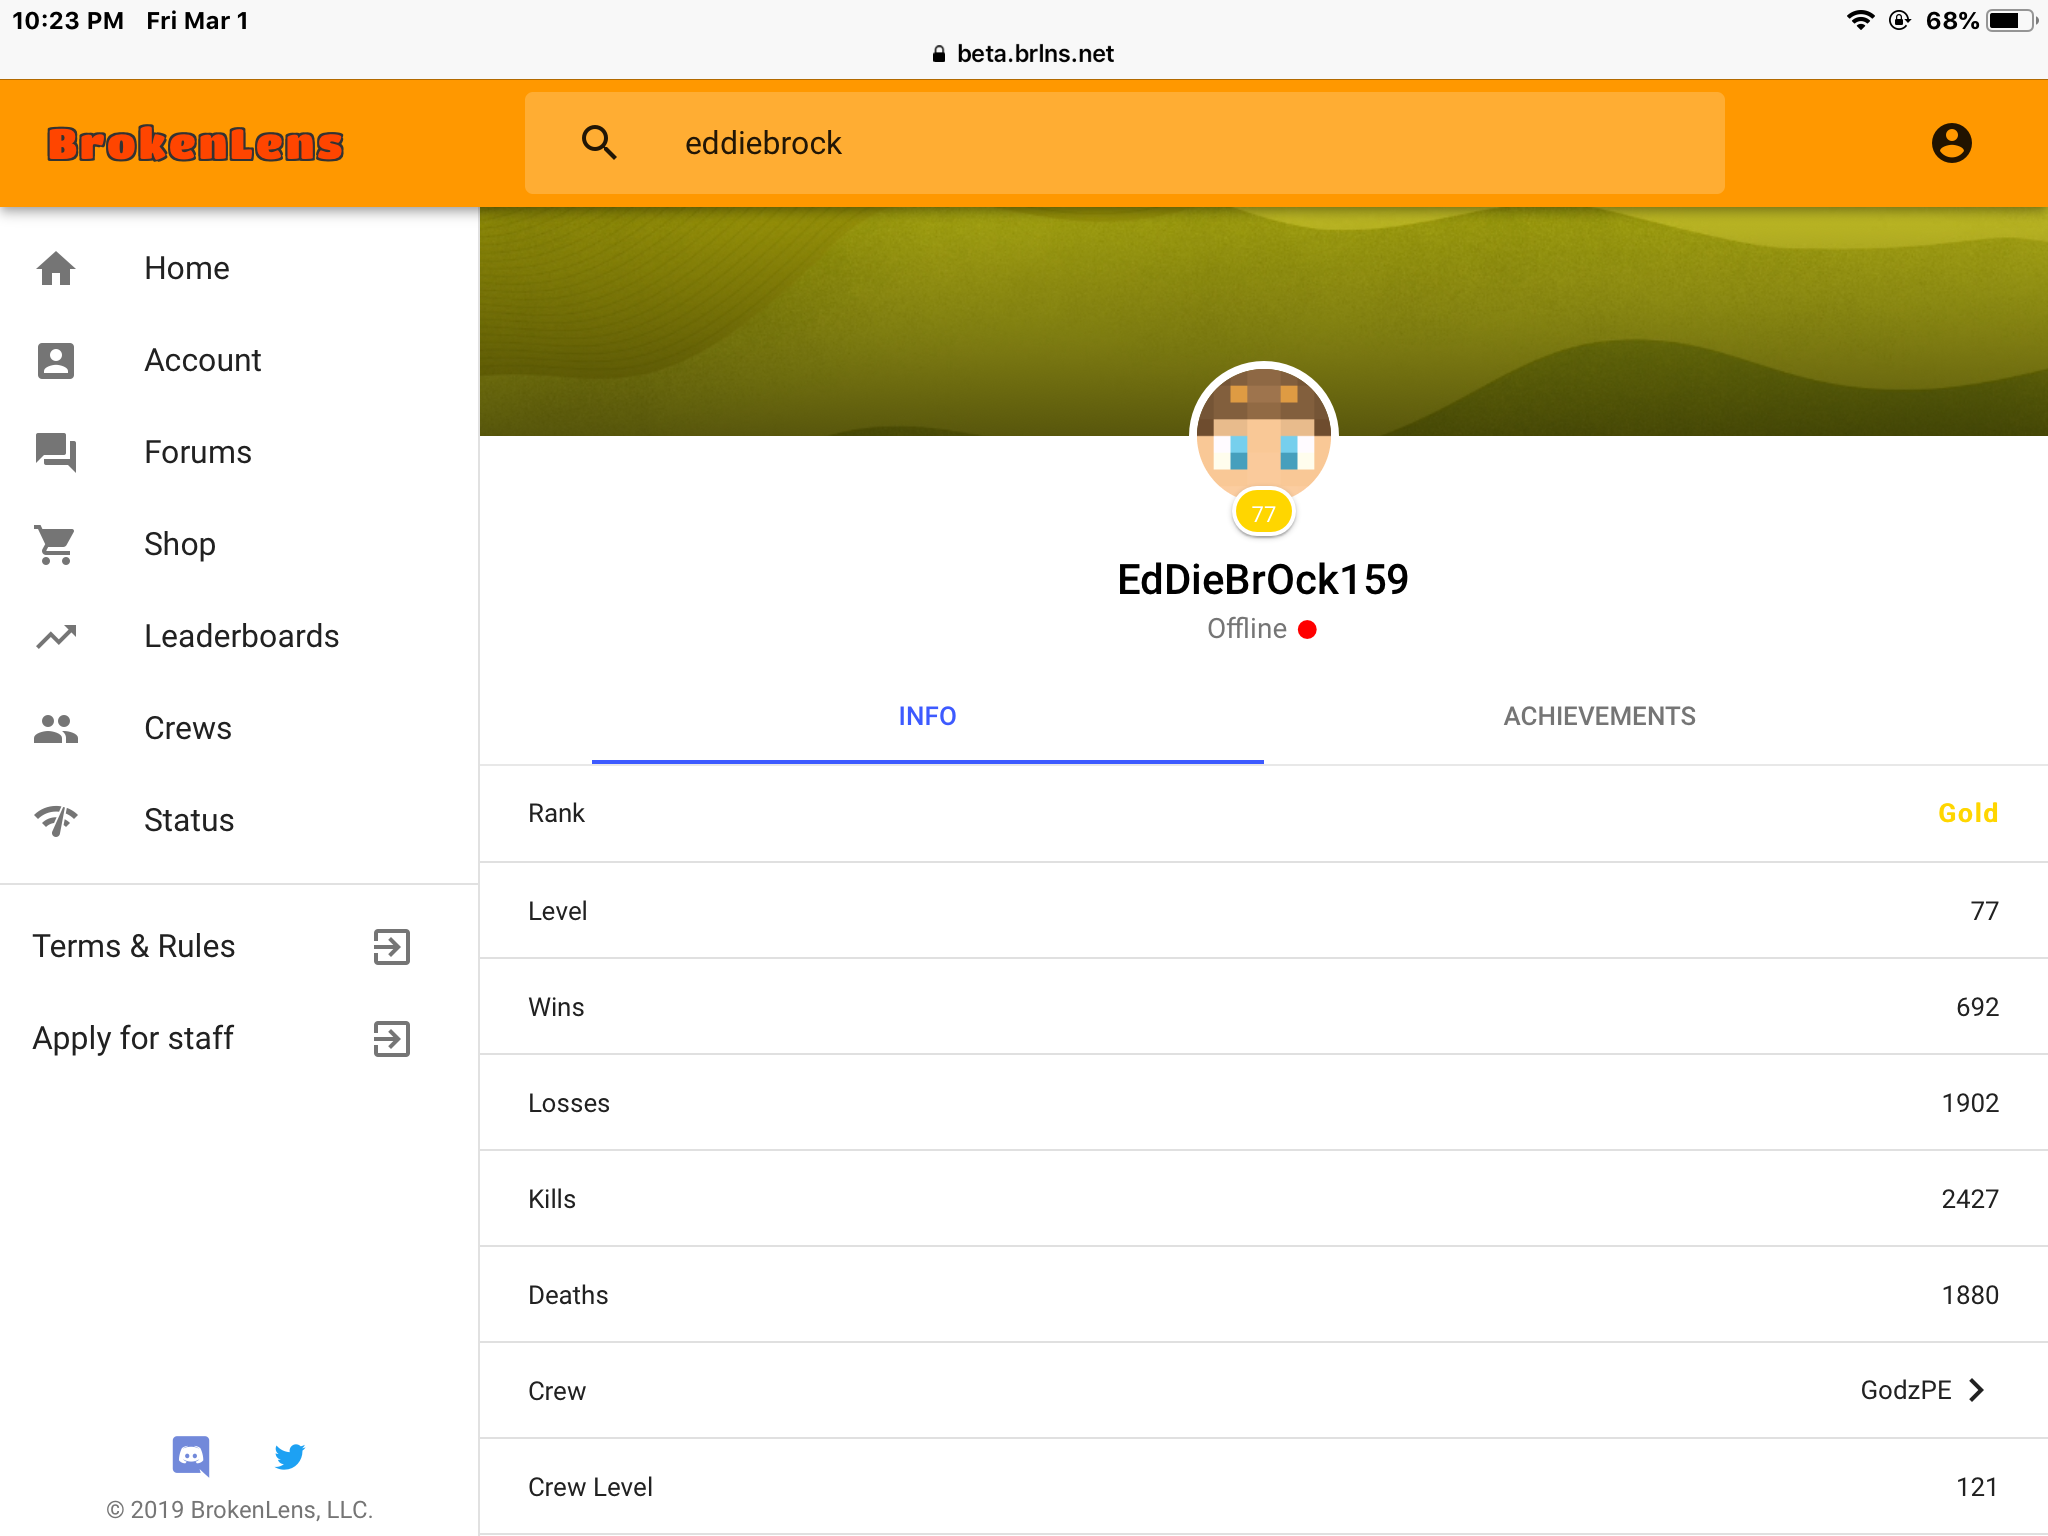
Task: Click the search magnifier icon
Action: (599, 143)
